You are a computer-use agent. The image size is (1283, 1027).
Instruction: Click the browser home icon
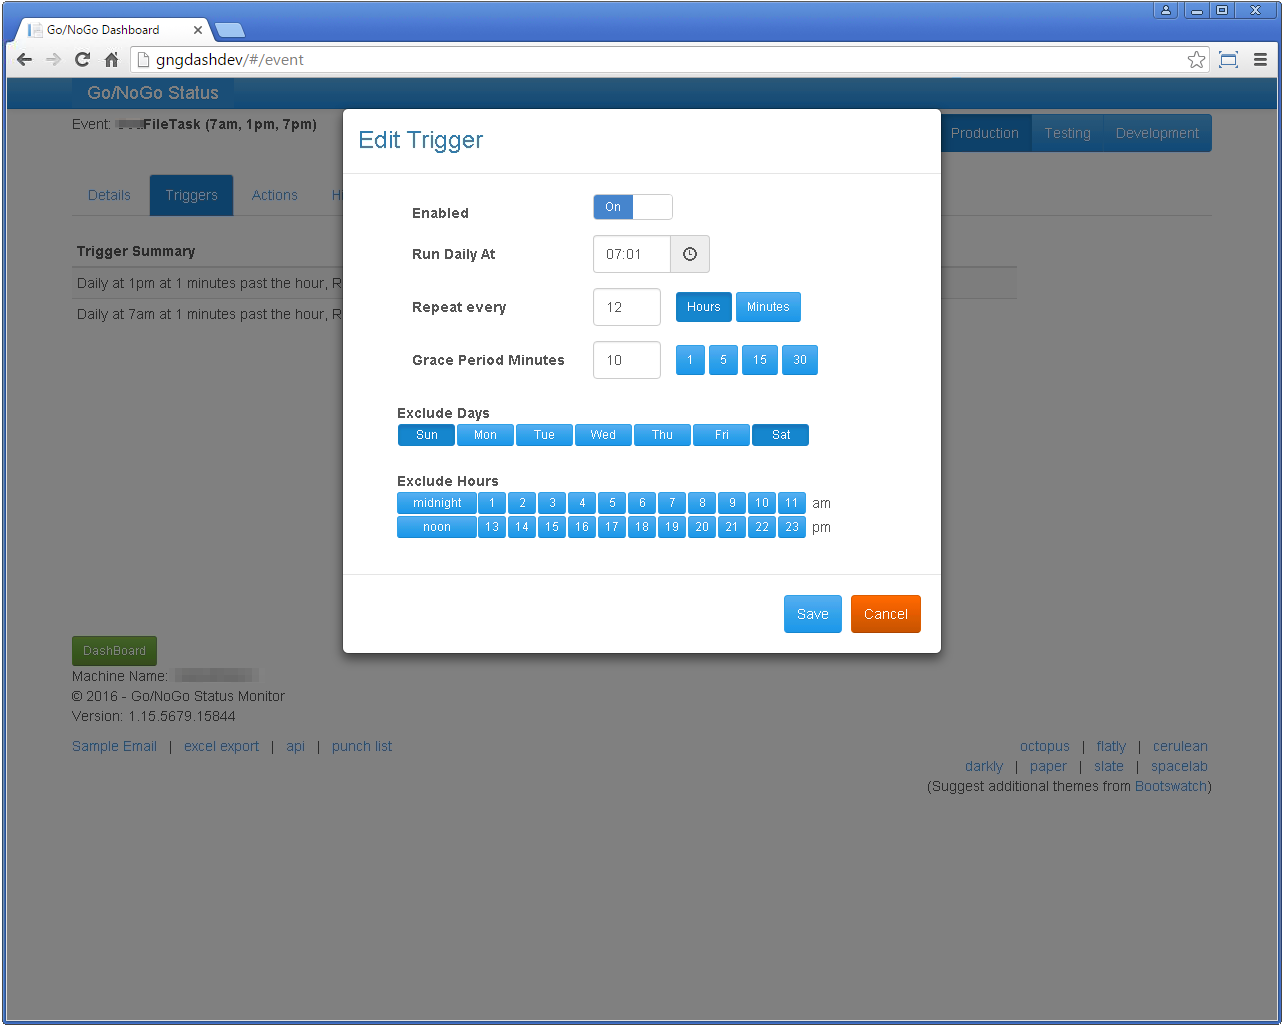111,60
